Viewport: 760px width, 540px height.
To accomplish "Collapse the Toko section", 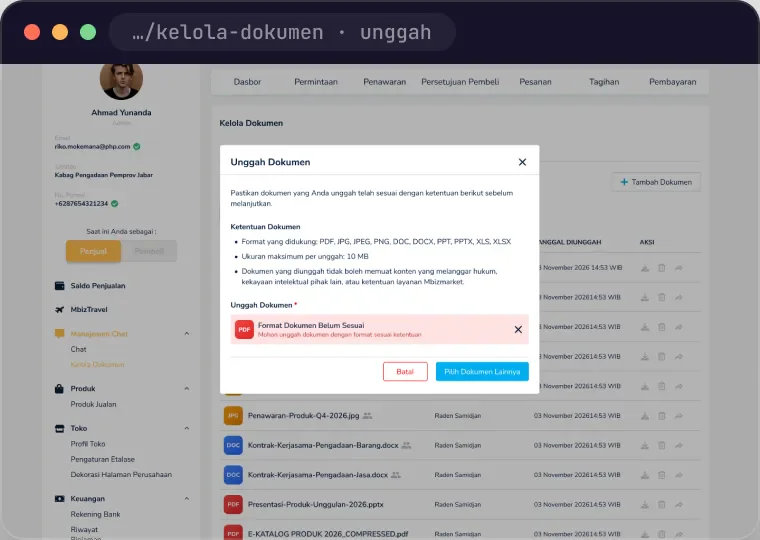I will [x=187, y=429].
